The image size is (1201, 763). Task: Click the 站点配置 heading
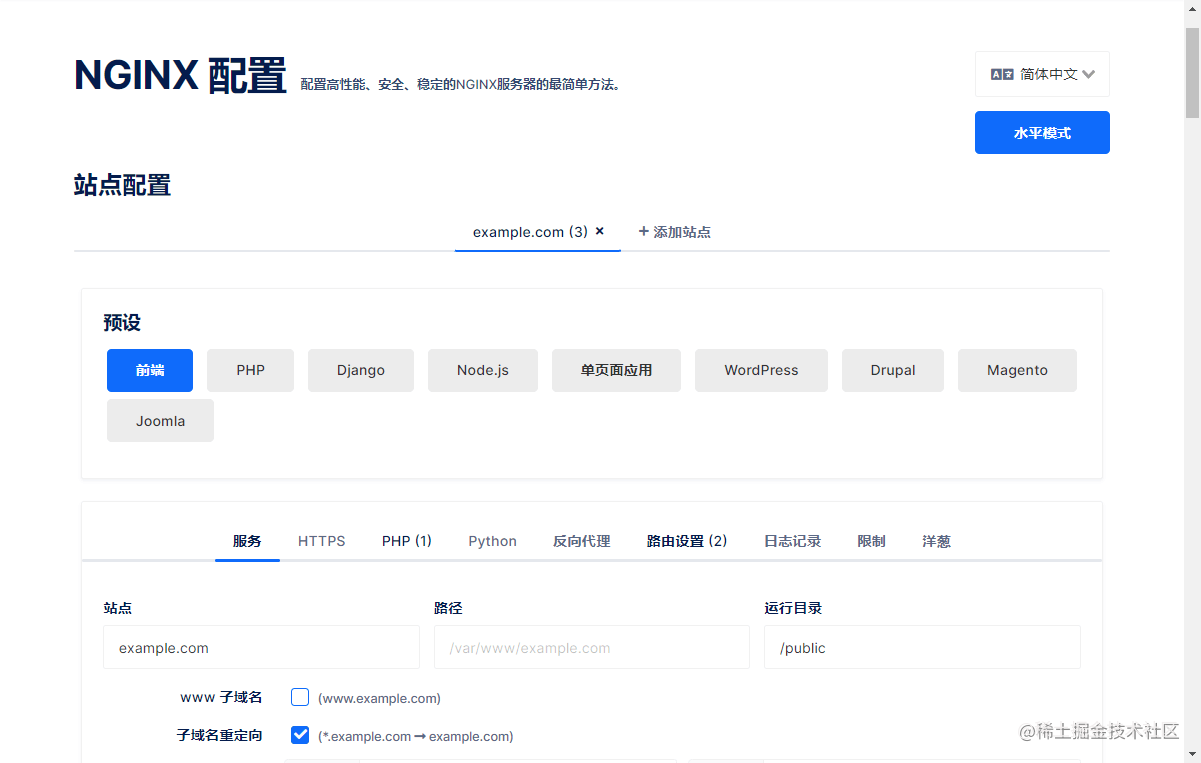coord(122,185)
